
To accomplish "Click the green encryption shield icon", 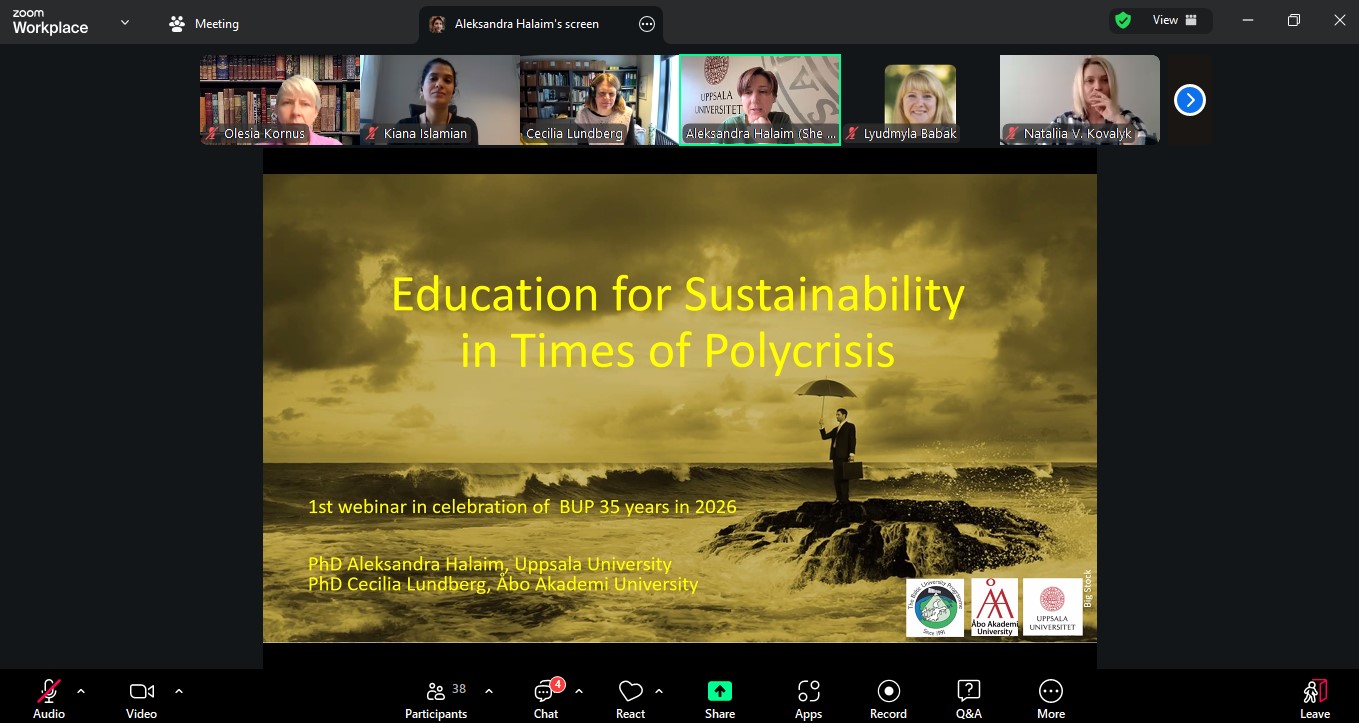I will click(1123, 20).
